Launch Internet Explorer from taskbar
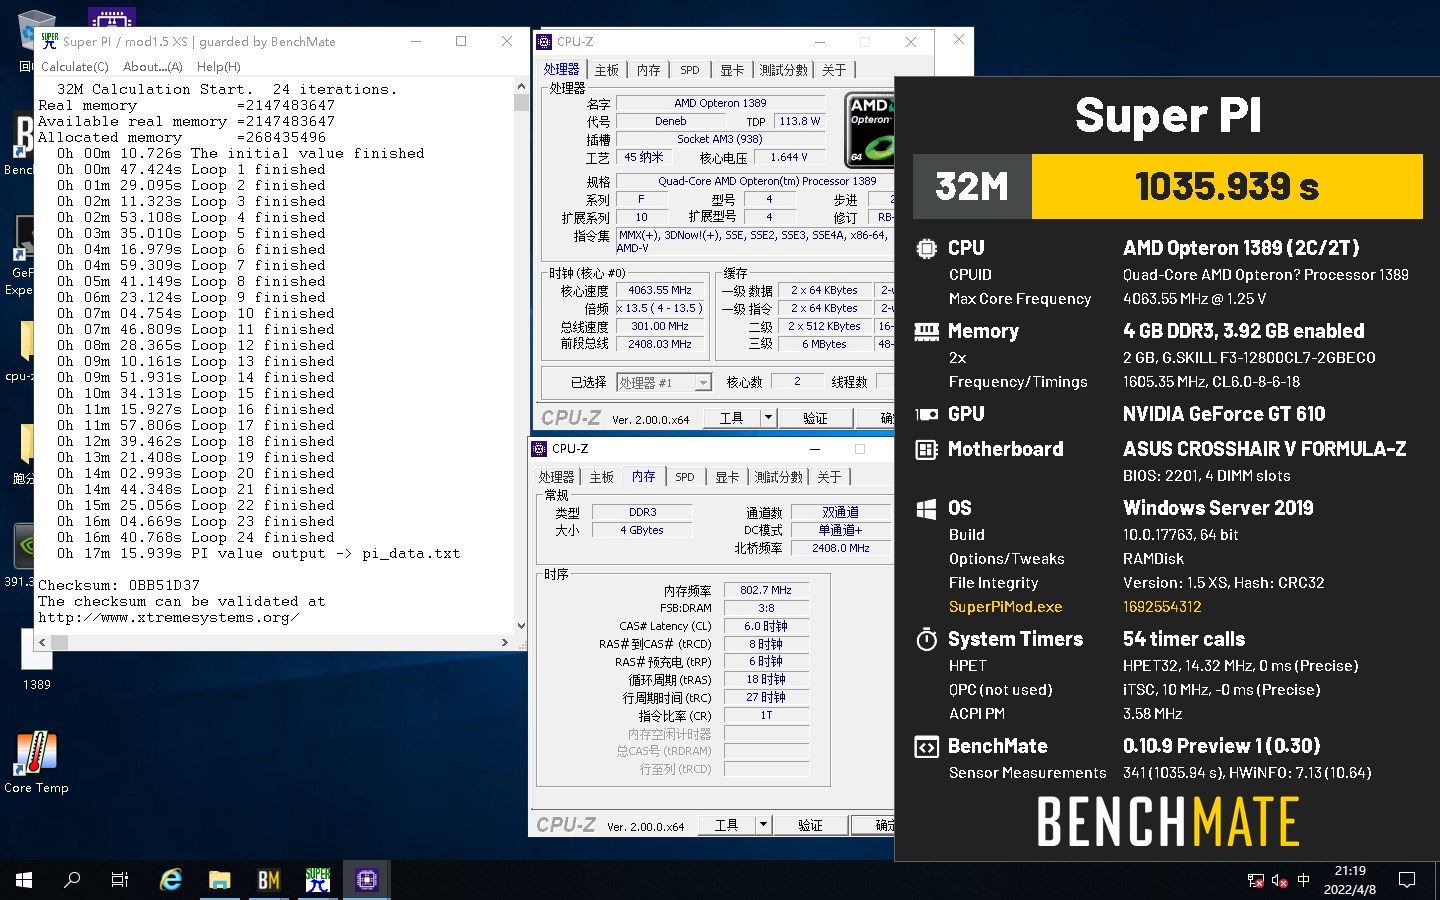This screenshot has width=1440, height=900. point(171,880)
